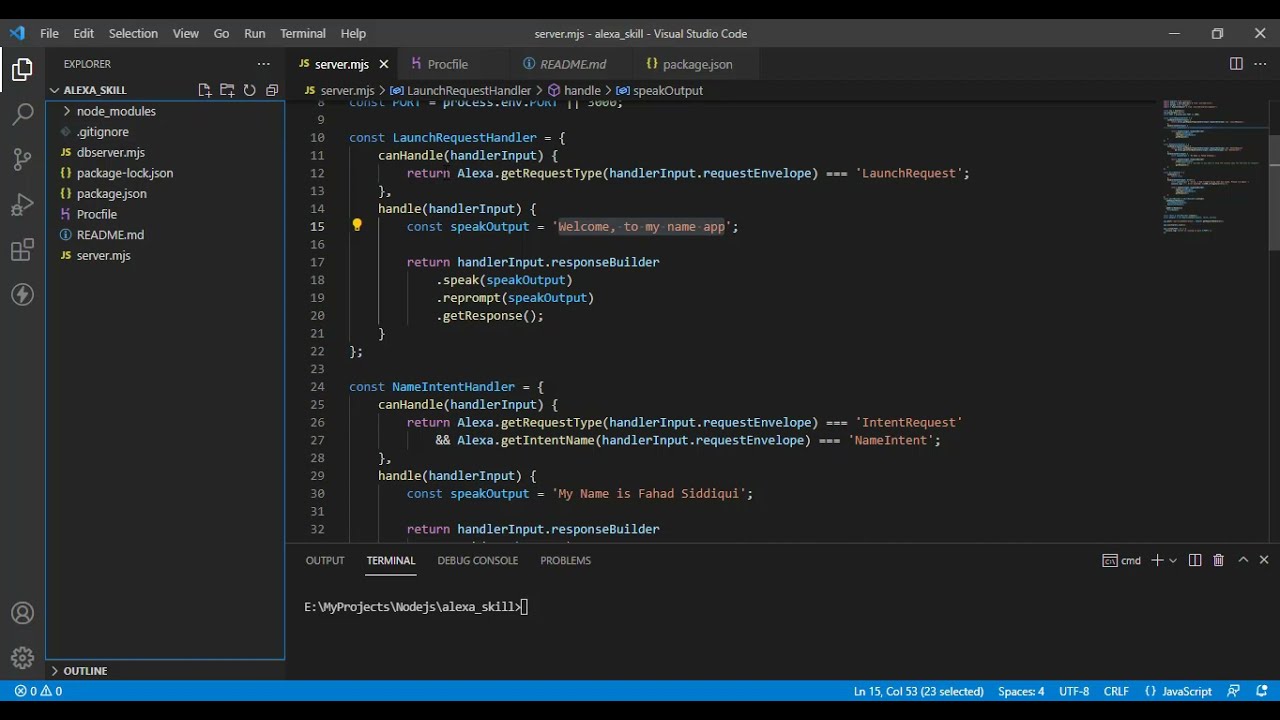Open the Terminal menu
The image size is (1280, 720).
click(303, 33)
